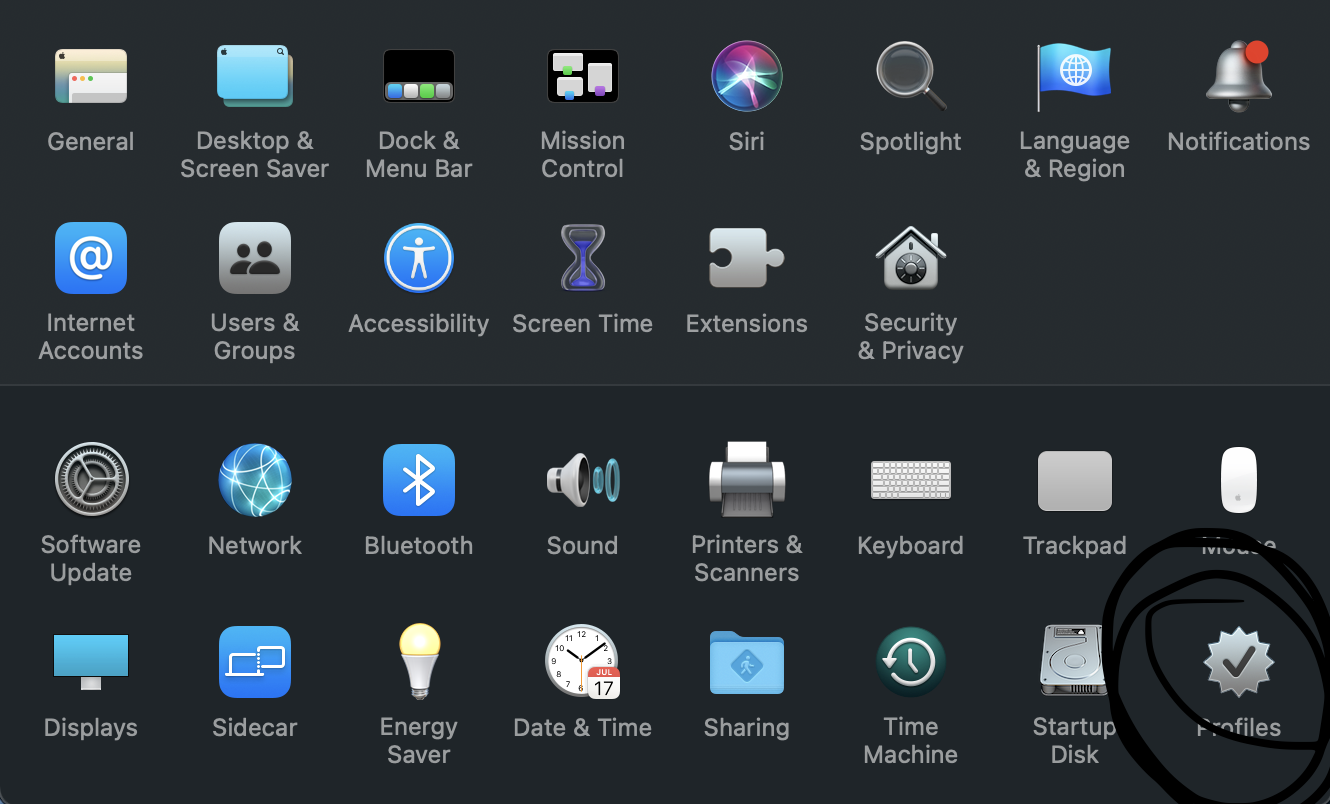
Task: Open Sidecar preferences
Action: click(255, 662)
